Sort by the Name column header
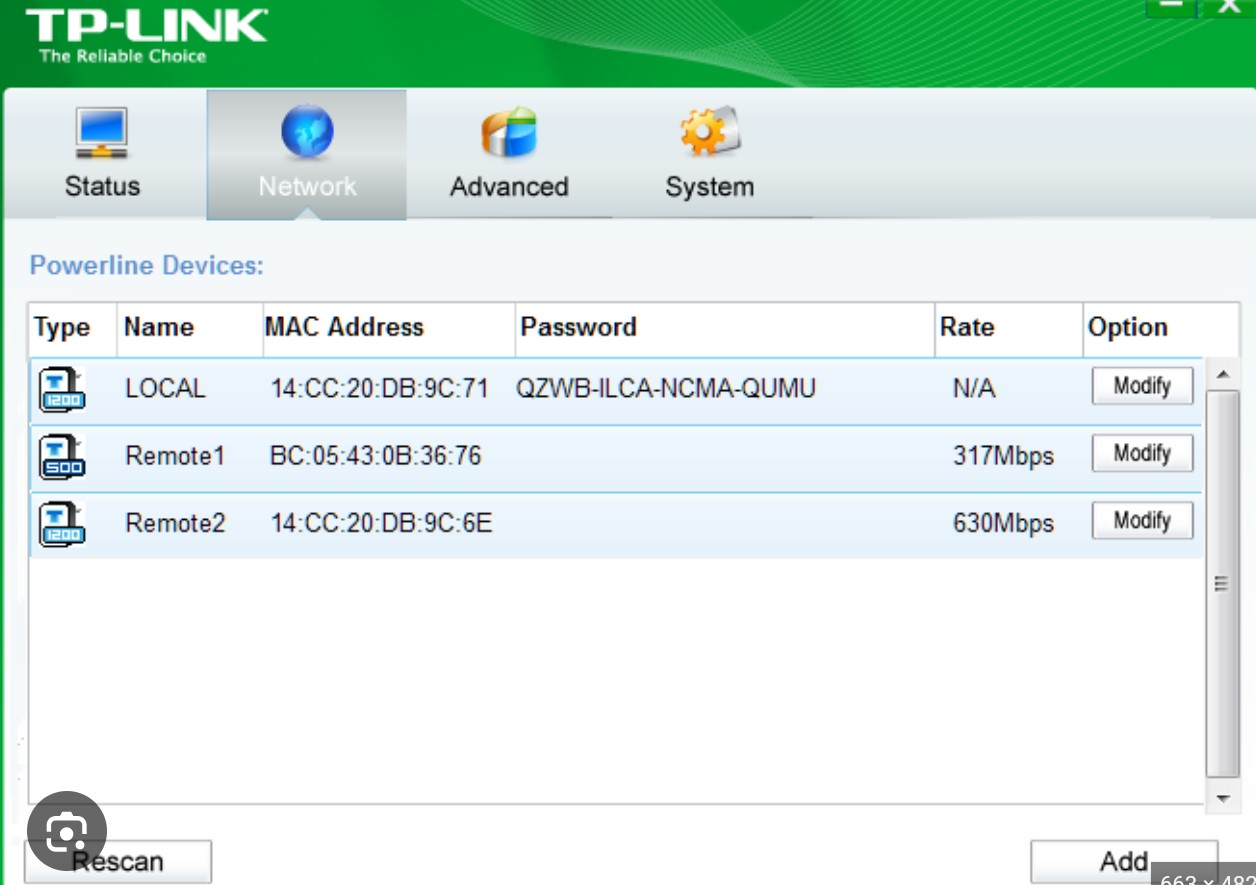 click(190, 328)
